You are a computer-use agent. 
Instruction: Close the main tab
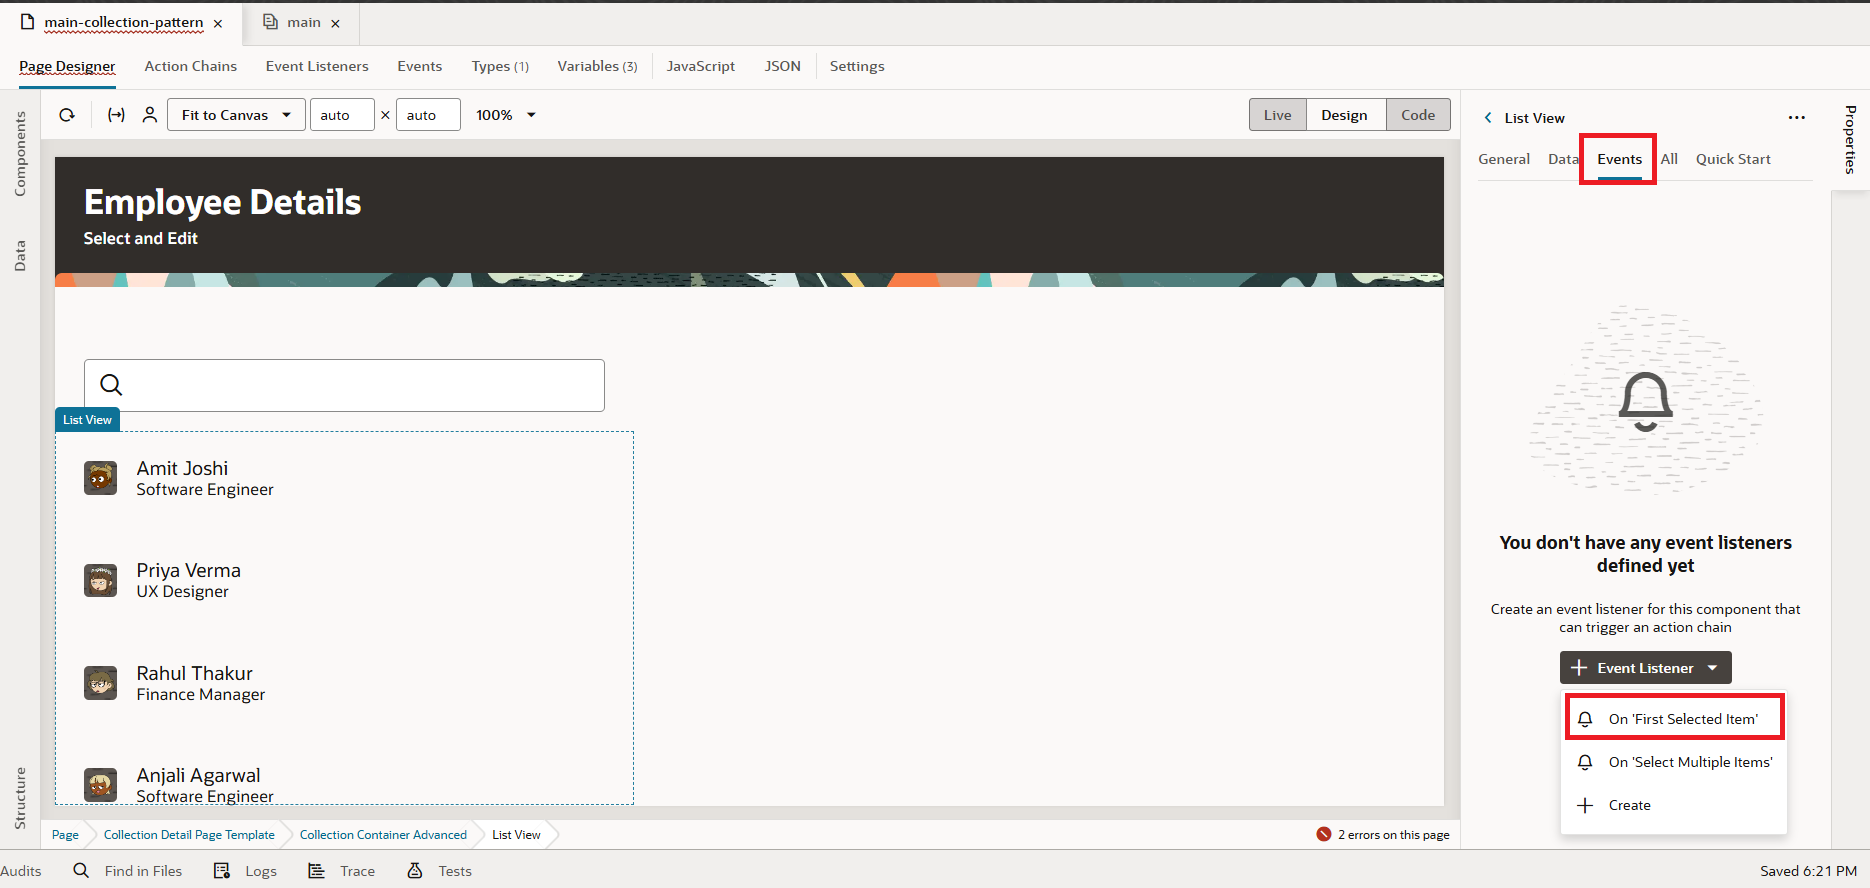(335, 23)
